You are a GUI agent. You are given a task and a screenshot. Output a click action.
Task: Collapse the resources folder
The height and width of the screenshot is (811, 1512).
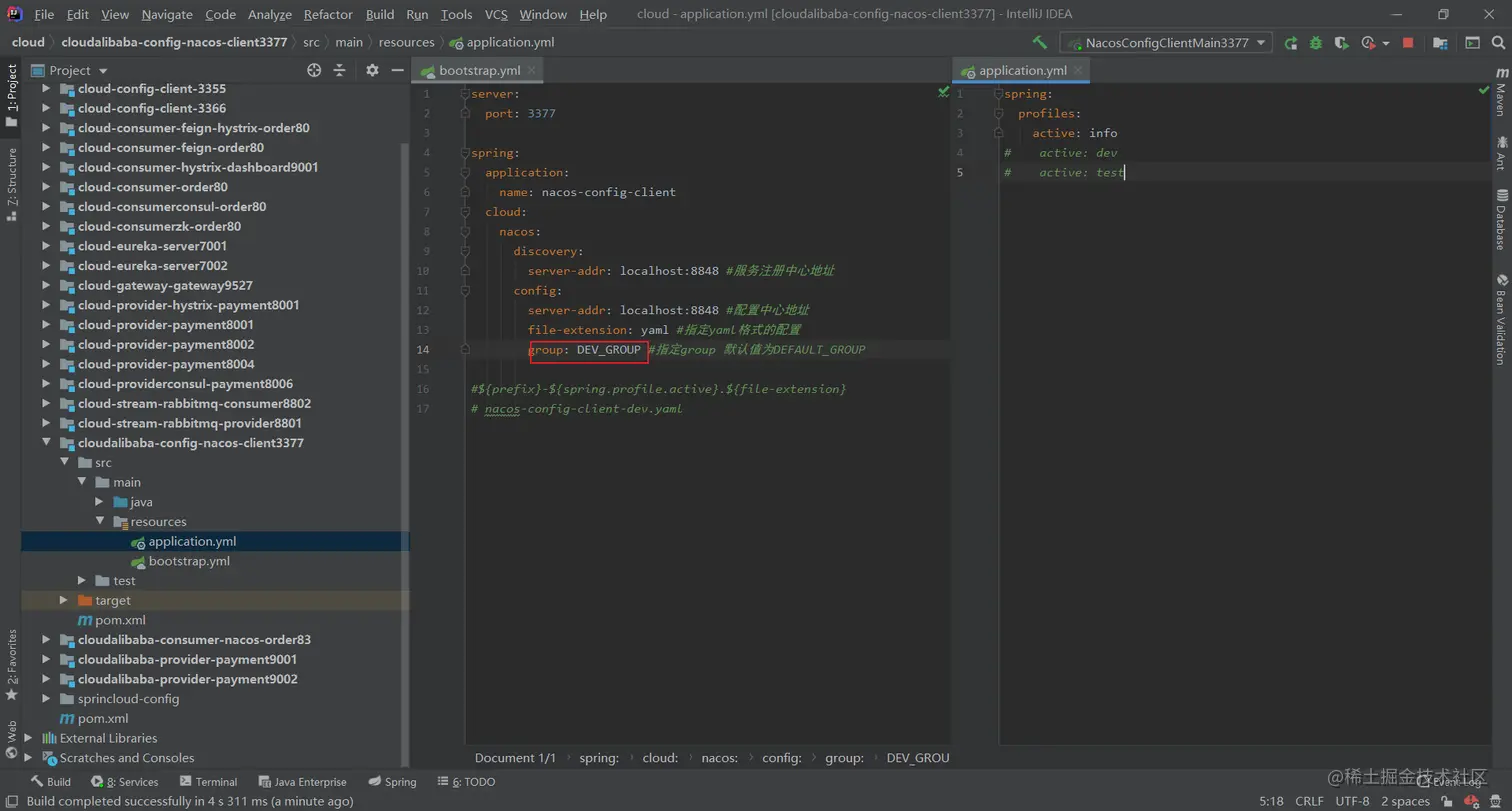click(99, 522)
